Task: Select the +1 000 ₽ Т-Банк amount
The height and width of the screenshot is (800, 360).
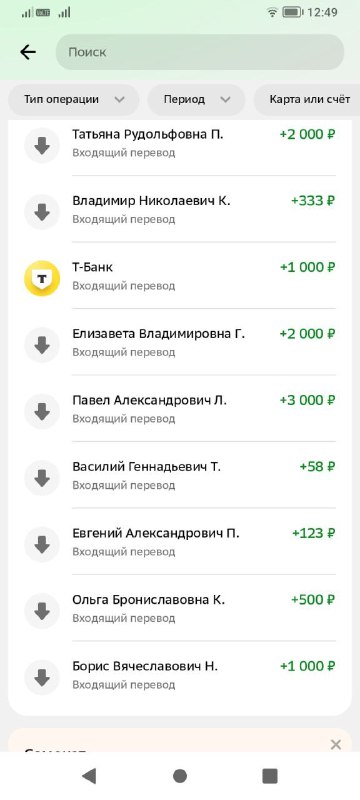Action: 307,267
